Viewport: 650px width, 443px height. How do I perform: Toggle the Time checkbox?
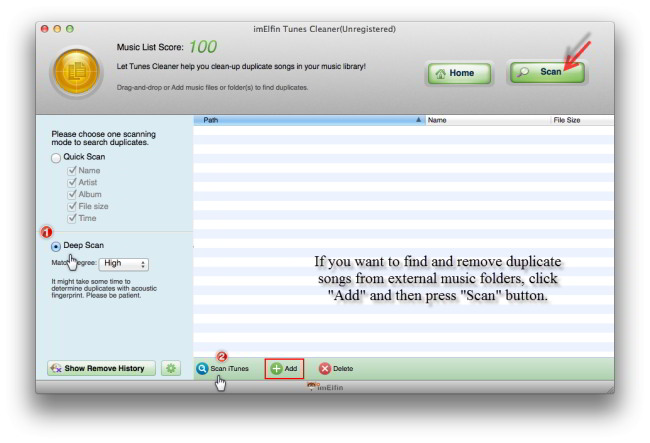[72, 218]
